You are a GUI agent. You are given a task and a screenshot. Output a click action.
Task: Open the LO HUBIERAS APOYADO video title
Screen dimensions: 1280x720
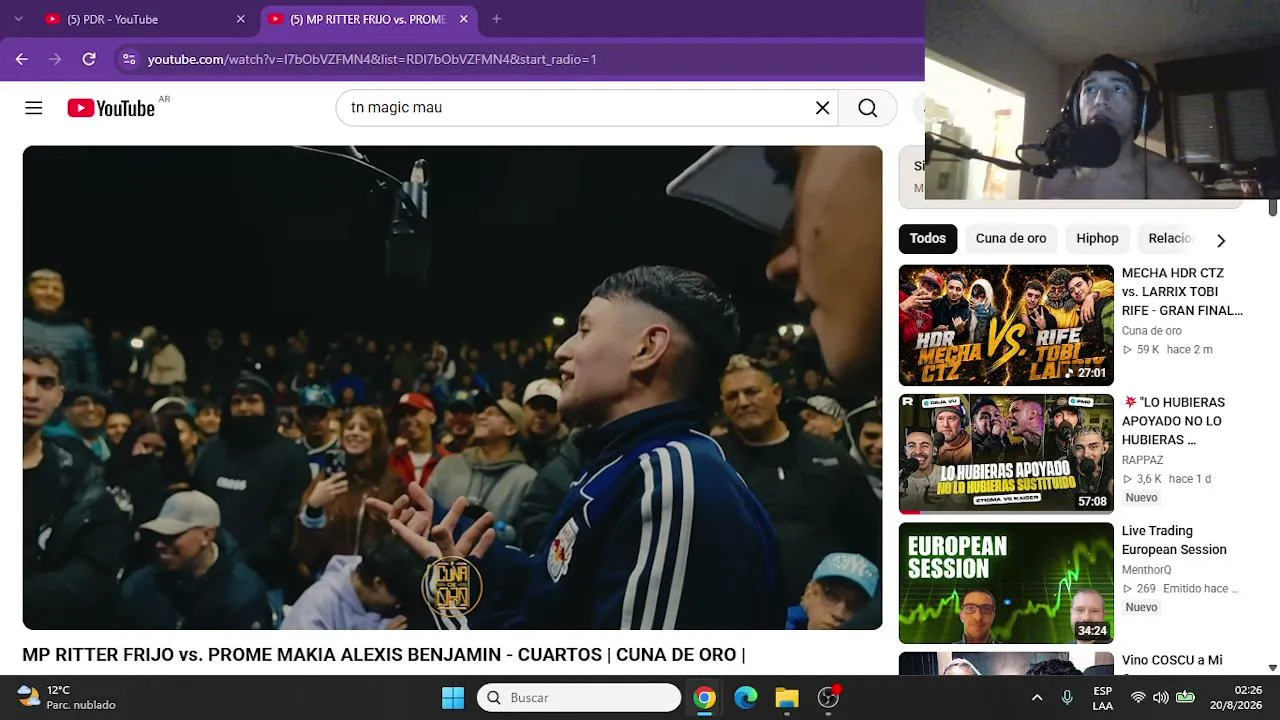(x=1173, y=421)
